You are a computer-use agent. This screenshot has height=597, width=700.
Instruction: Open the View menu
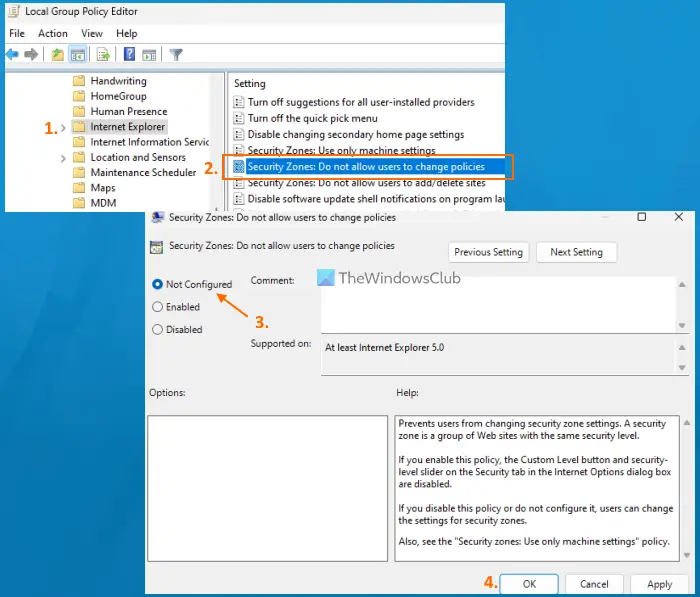click(92, 33)
